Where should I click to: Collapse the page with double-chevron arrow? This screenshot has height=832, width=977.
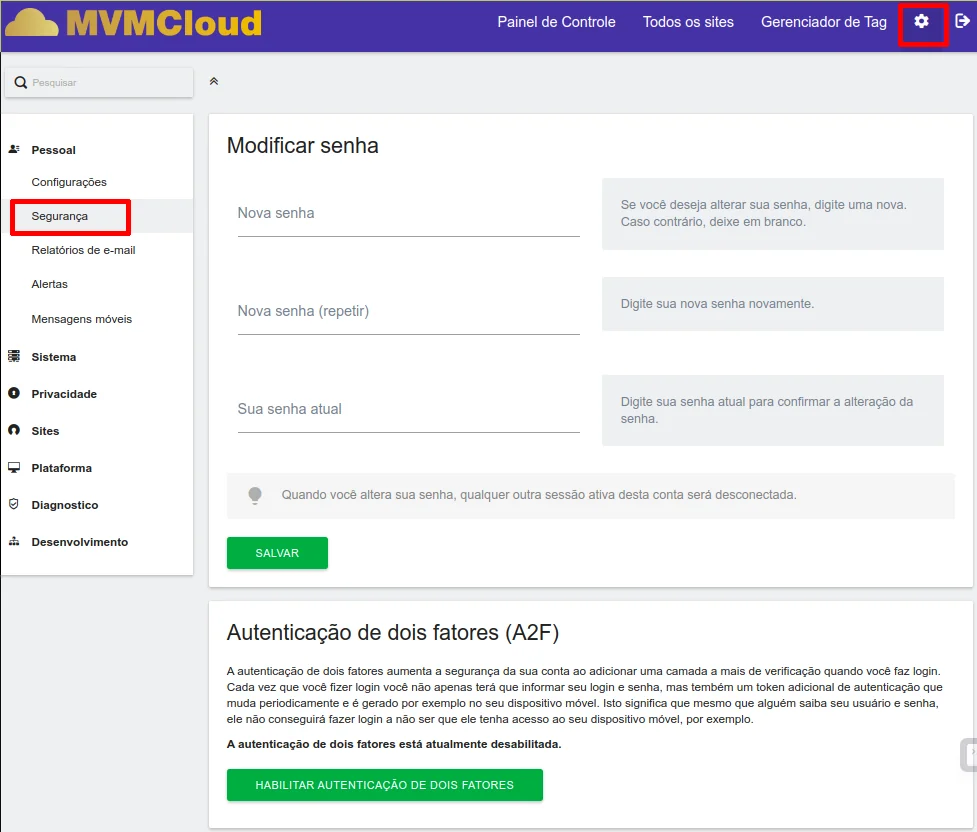pos(214,82)
